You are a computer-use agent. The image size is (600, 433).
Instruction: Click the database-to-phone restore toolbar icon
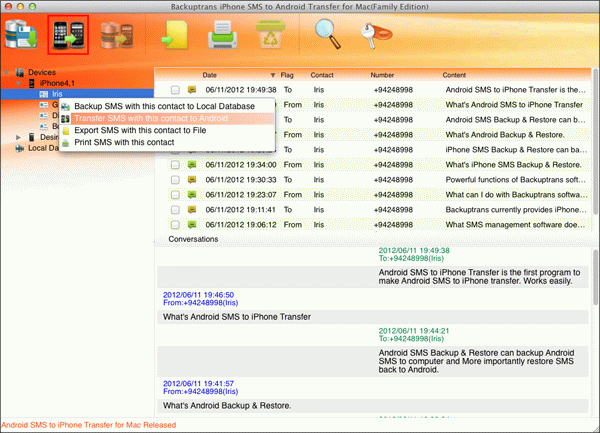[117, 35]
